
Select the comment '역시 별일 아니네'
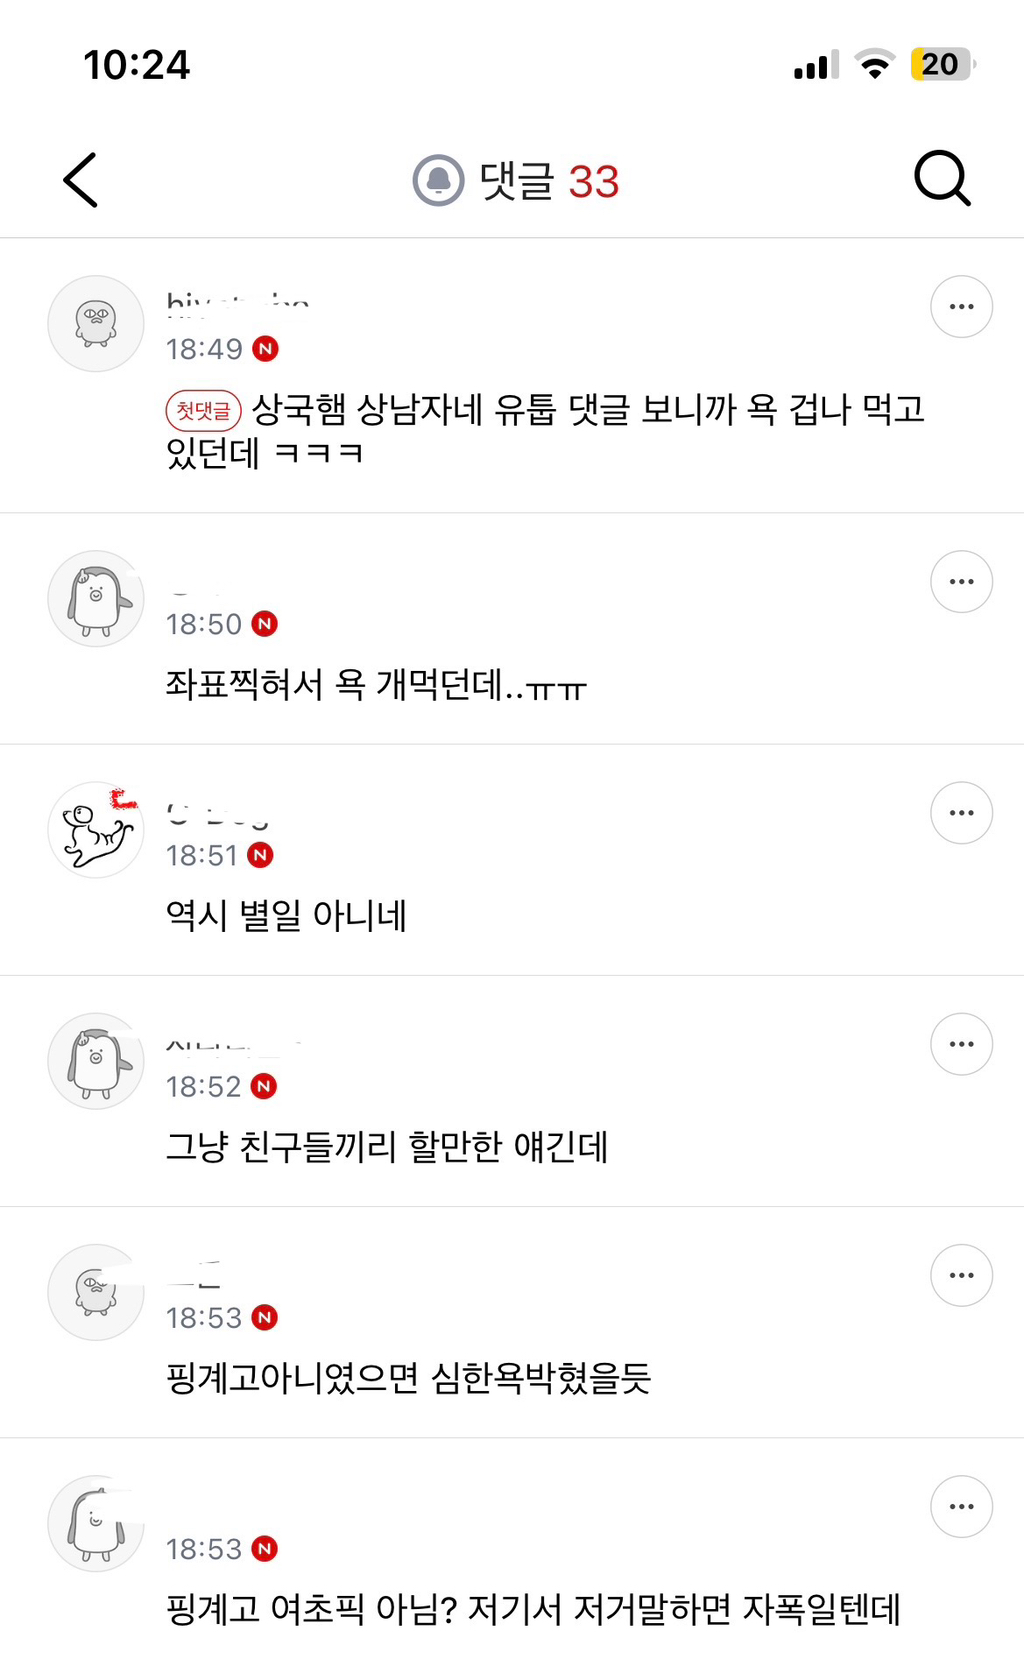click(x=286, y=915)
